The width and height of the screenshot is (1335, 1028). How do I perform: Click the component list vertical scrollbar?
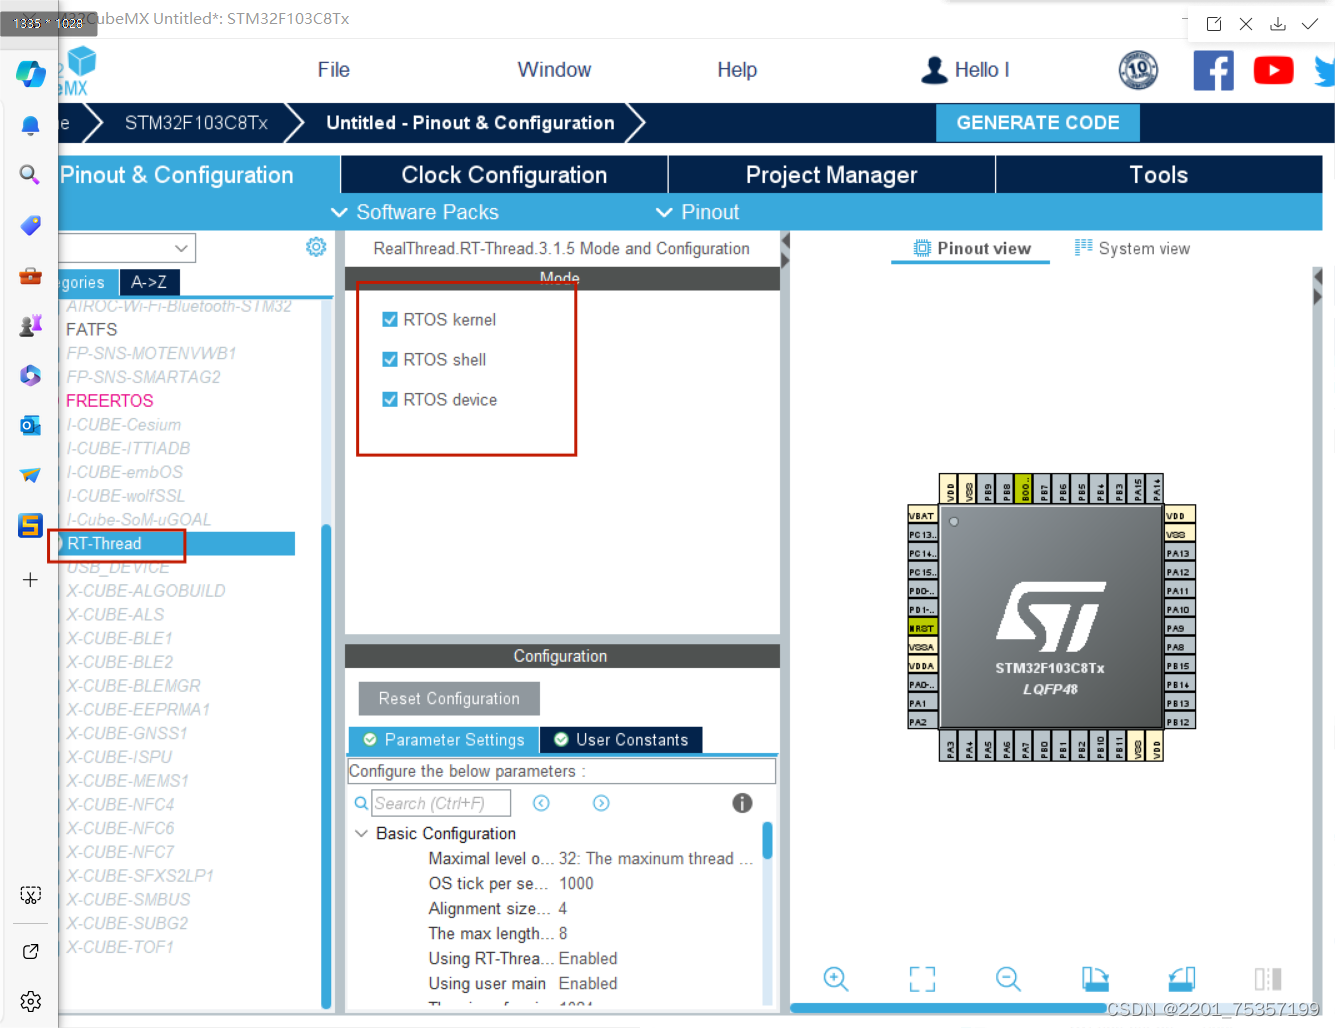point(326,765)
